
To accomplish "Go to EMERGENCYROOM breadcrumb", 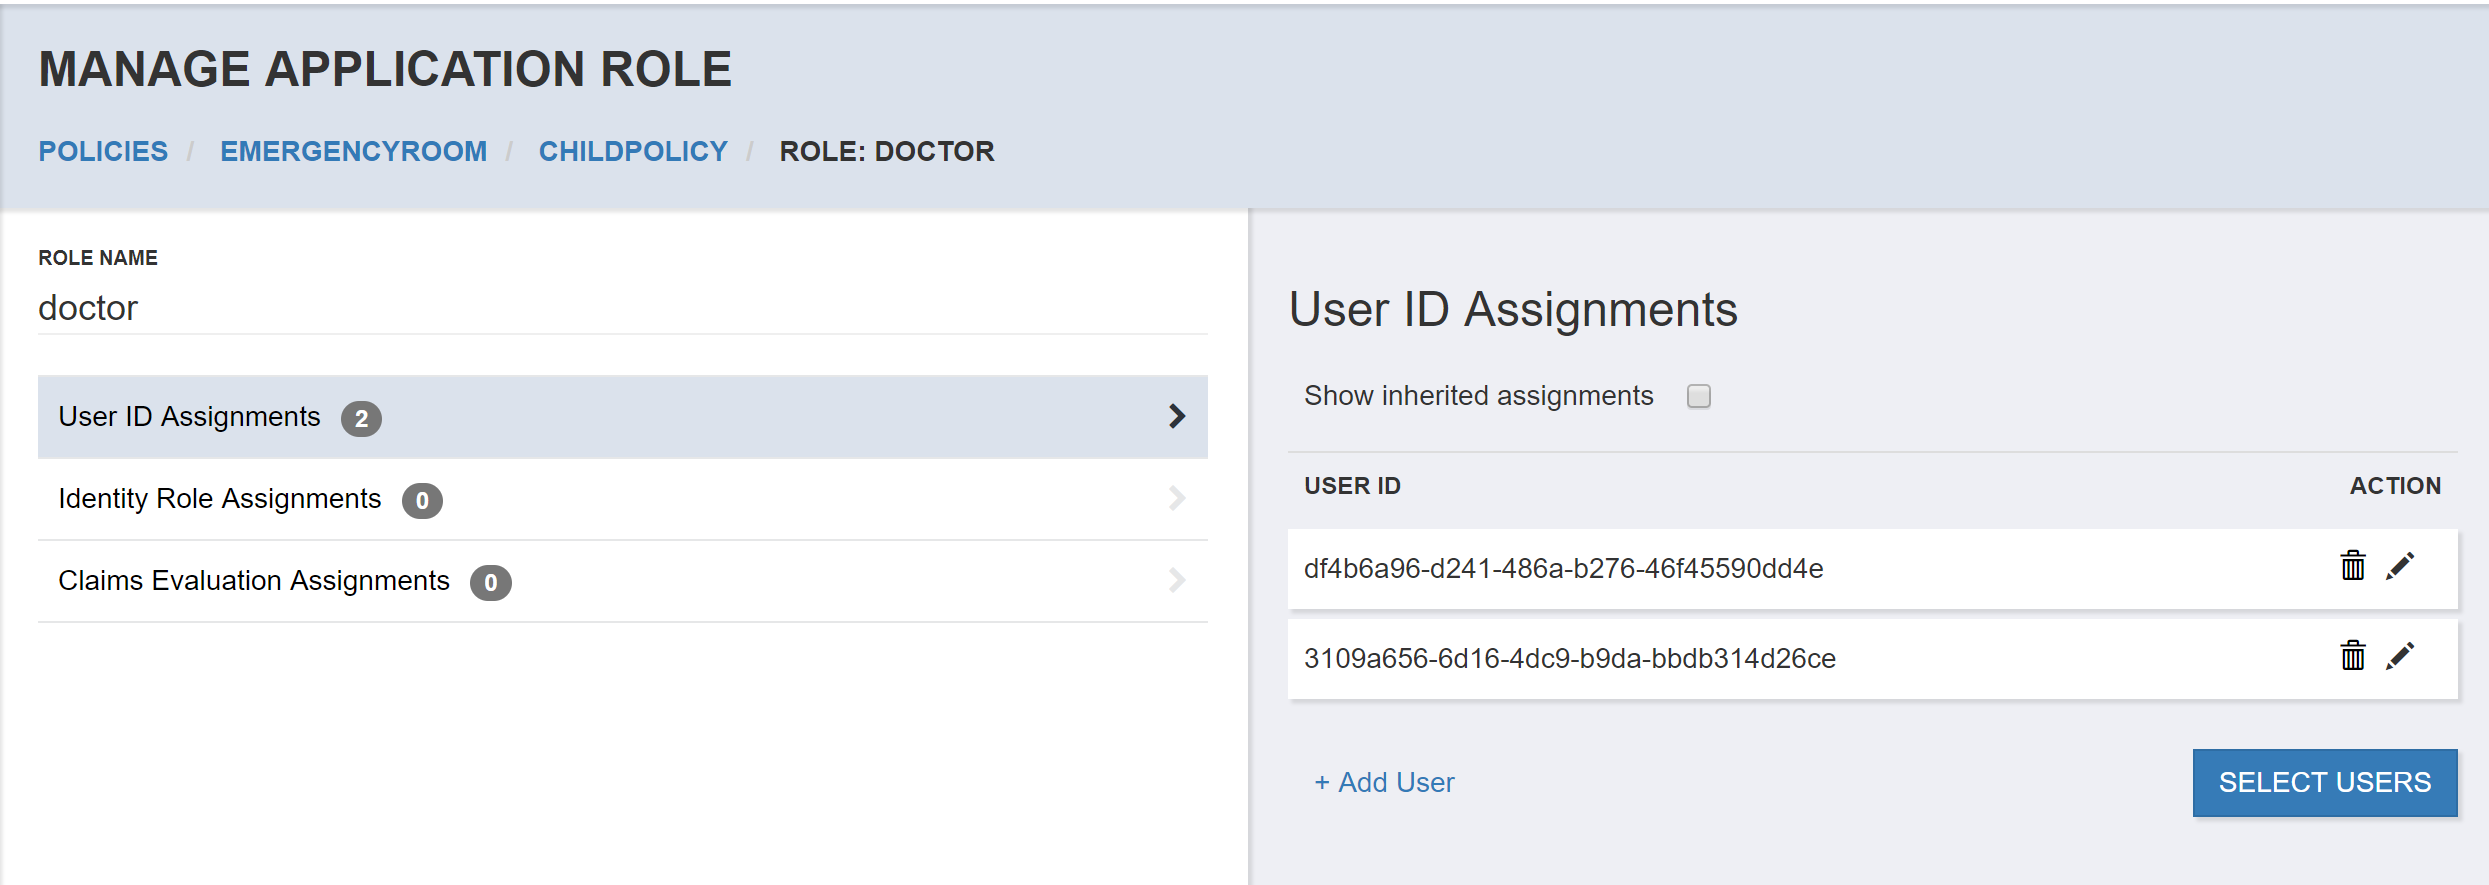I will point(354,151).
